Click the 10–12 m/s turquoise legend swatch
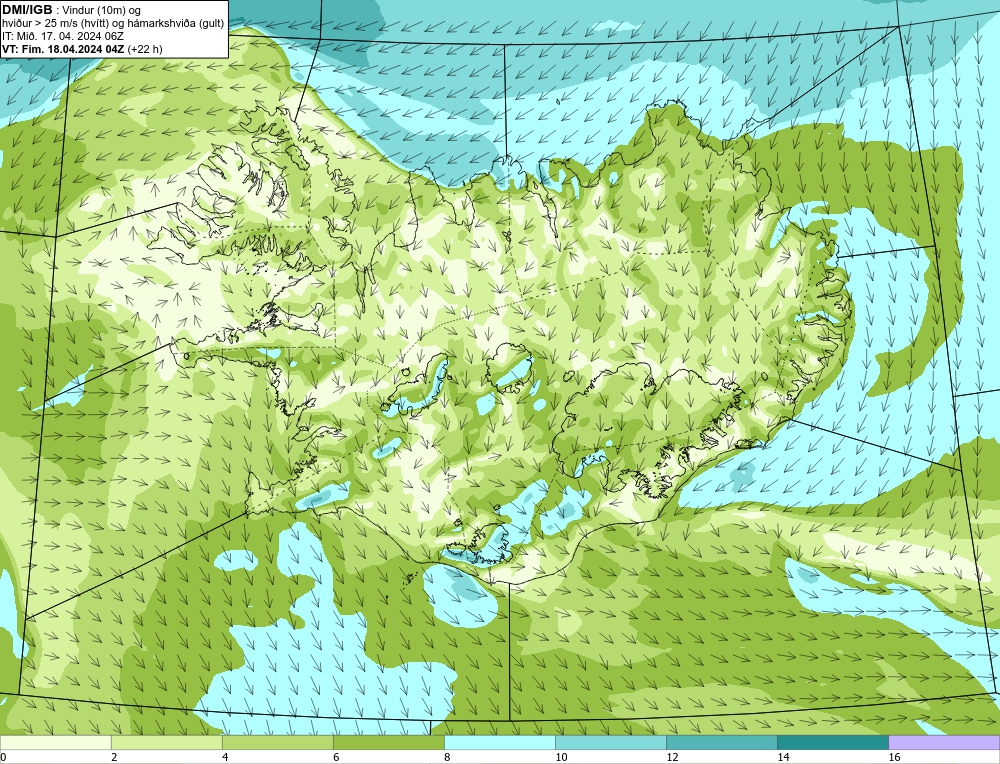 (x=610, y=742)
